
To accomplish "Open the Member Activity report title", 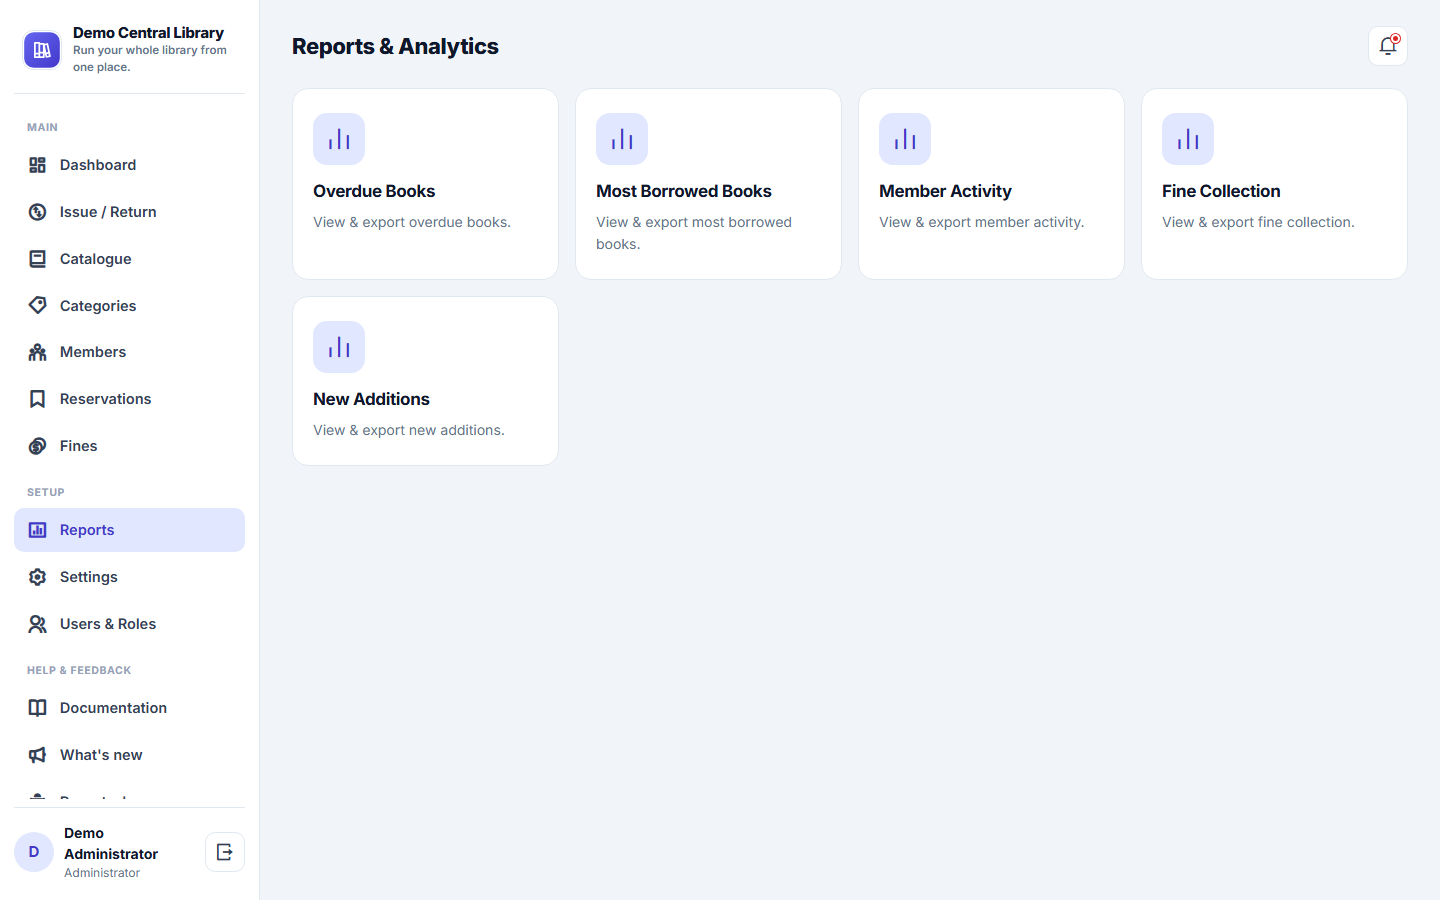I will (x=945, y=191).
